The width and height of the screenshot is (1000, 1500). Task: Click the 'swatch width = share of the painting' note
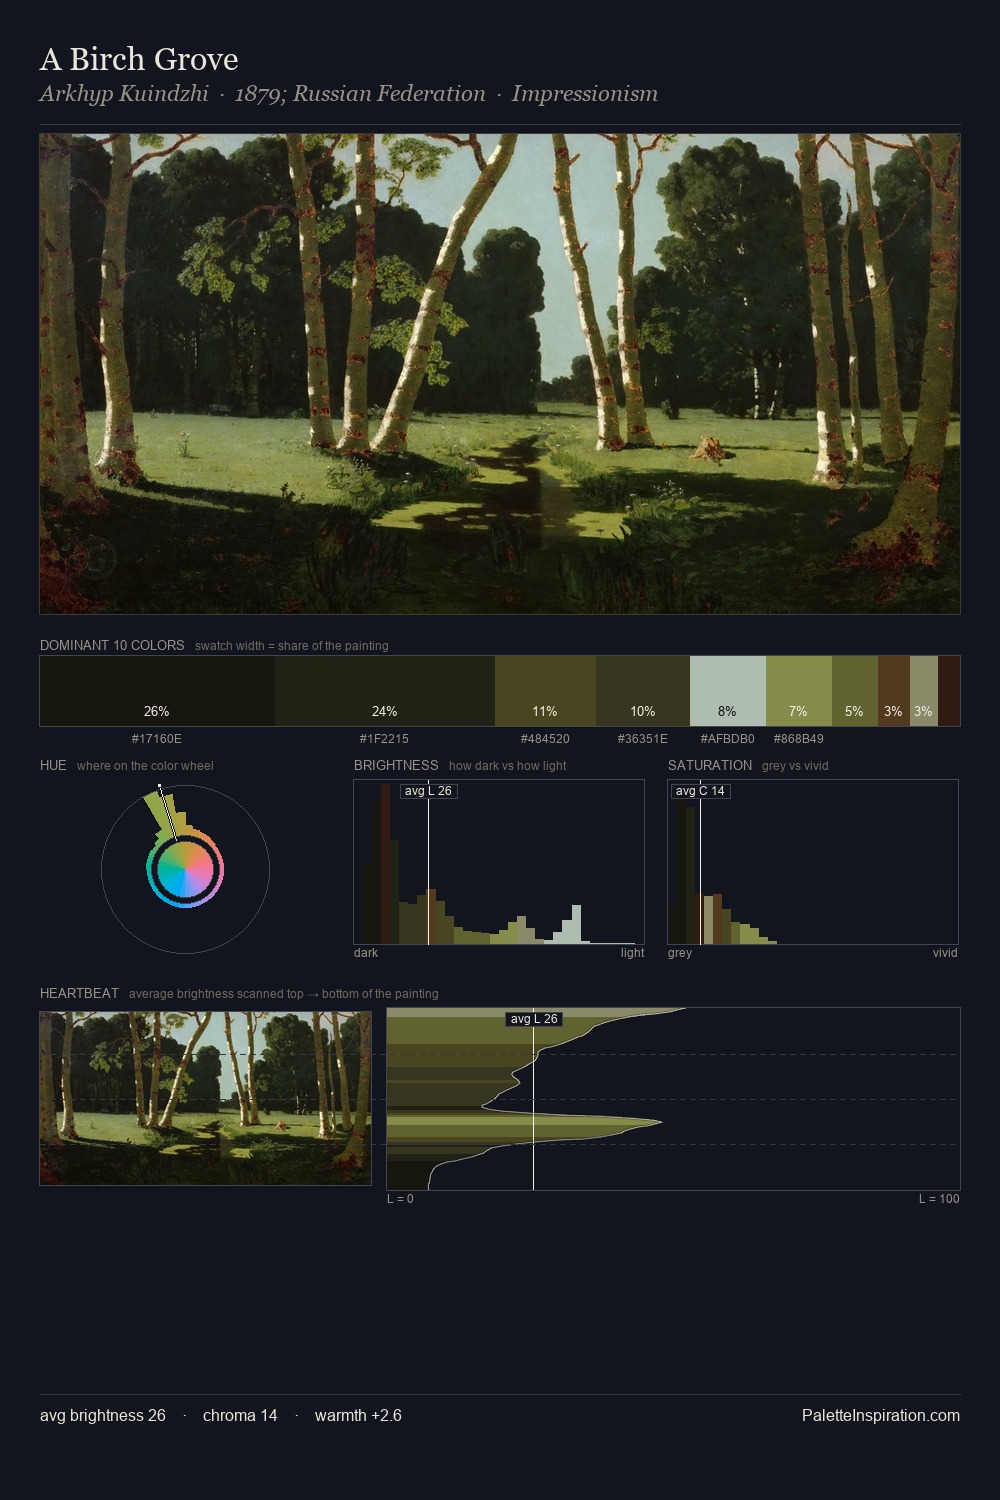click(x=292, y=646)
